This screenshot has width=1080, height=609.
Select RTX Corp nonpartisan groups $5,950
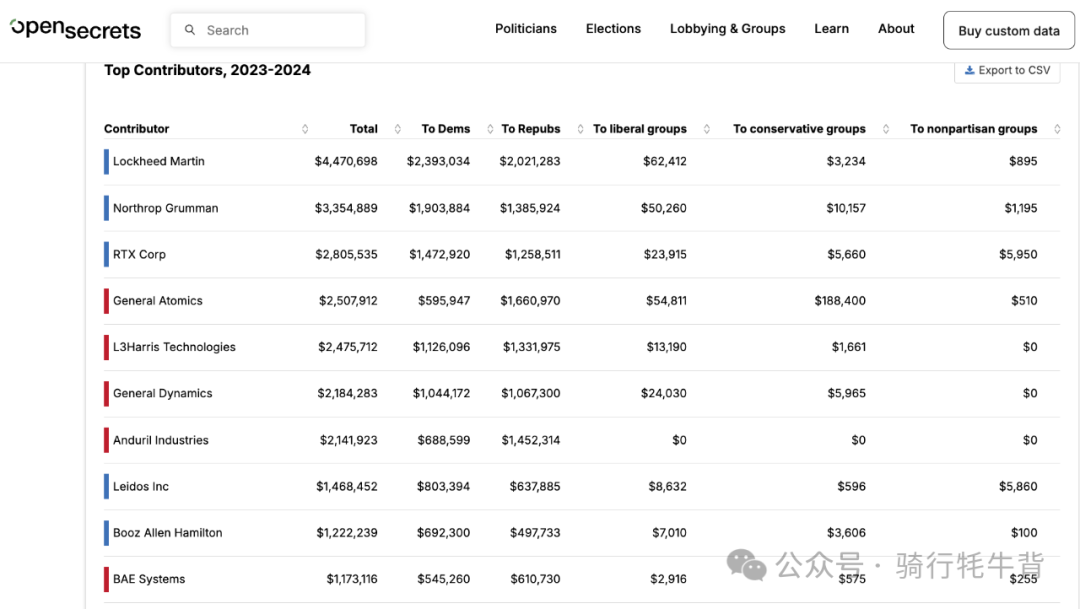click(1018, 254)
